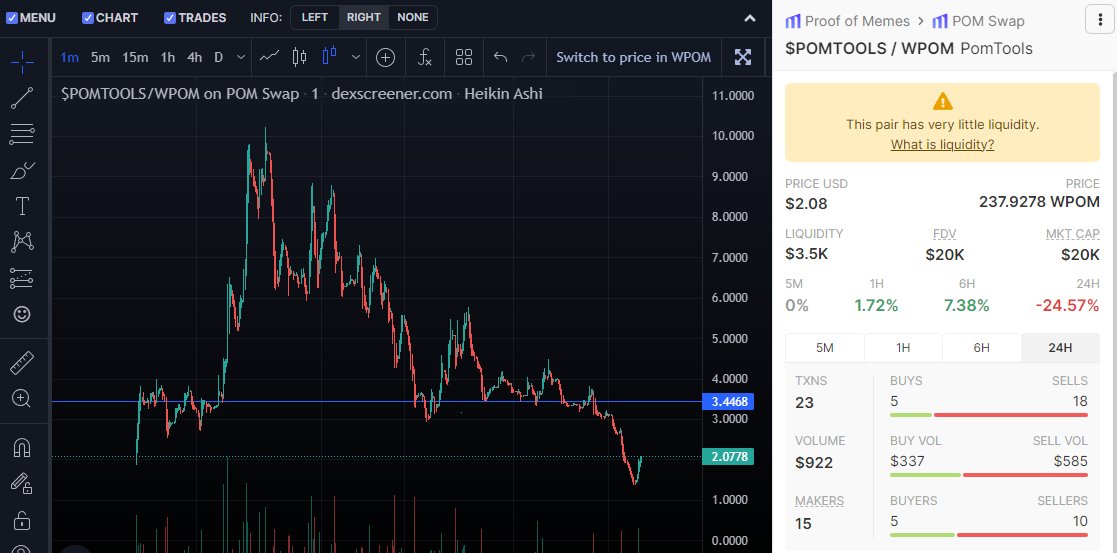Open the POM Swap breadcrumb link
This screenshot has width=1117, height=553.
(x=978, y=21)
